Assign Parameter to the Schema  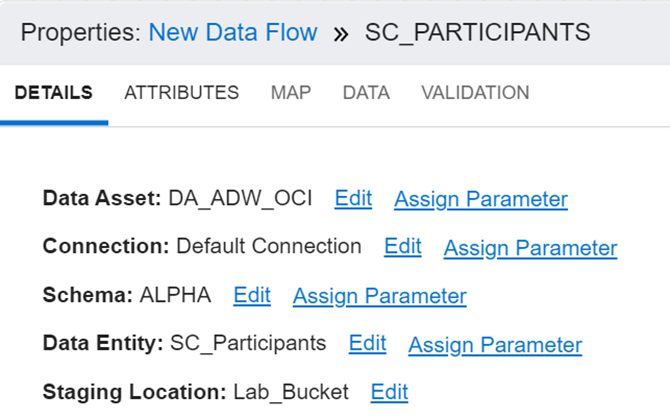(x=379, y=296)
